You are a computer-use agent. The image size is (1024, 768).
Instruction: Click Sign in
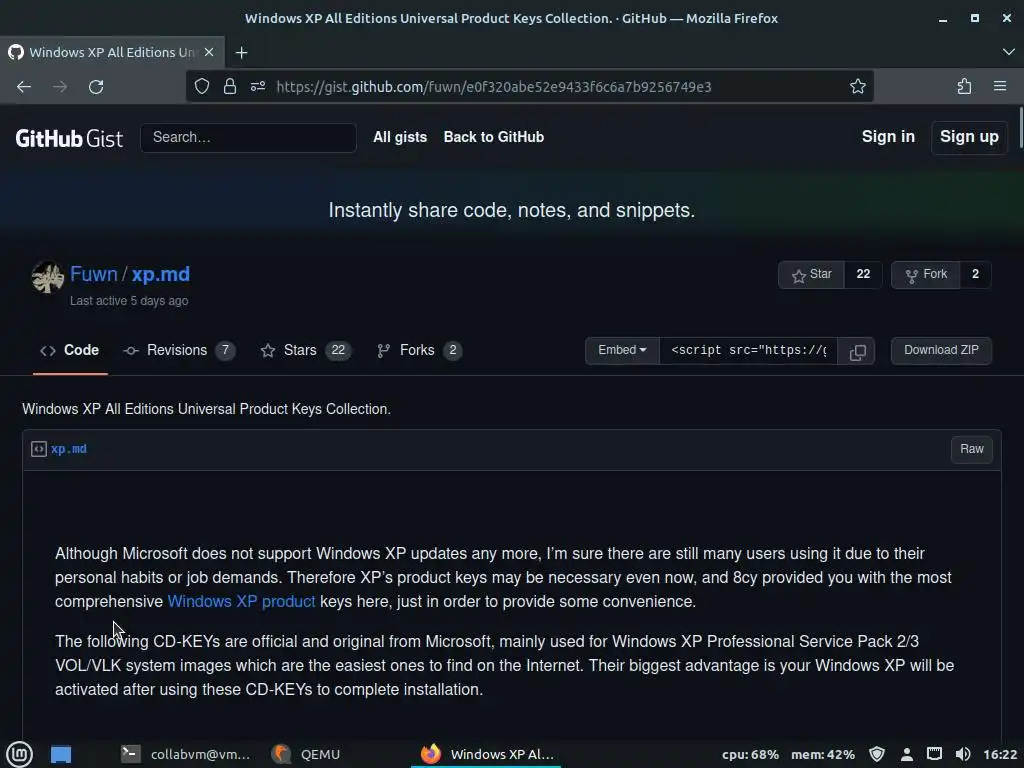[x=888, y=136]
